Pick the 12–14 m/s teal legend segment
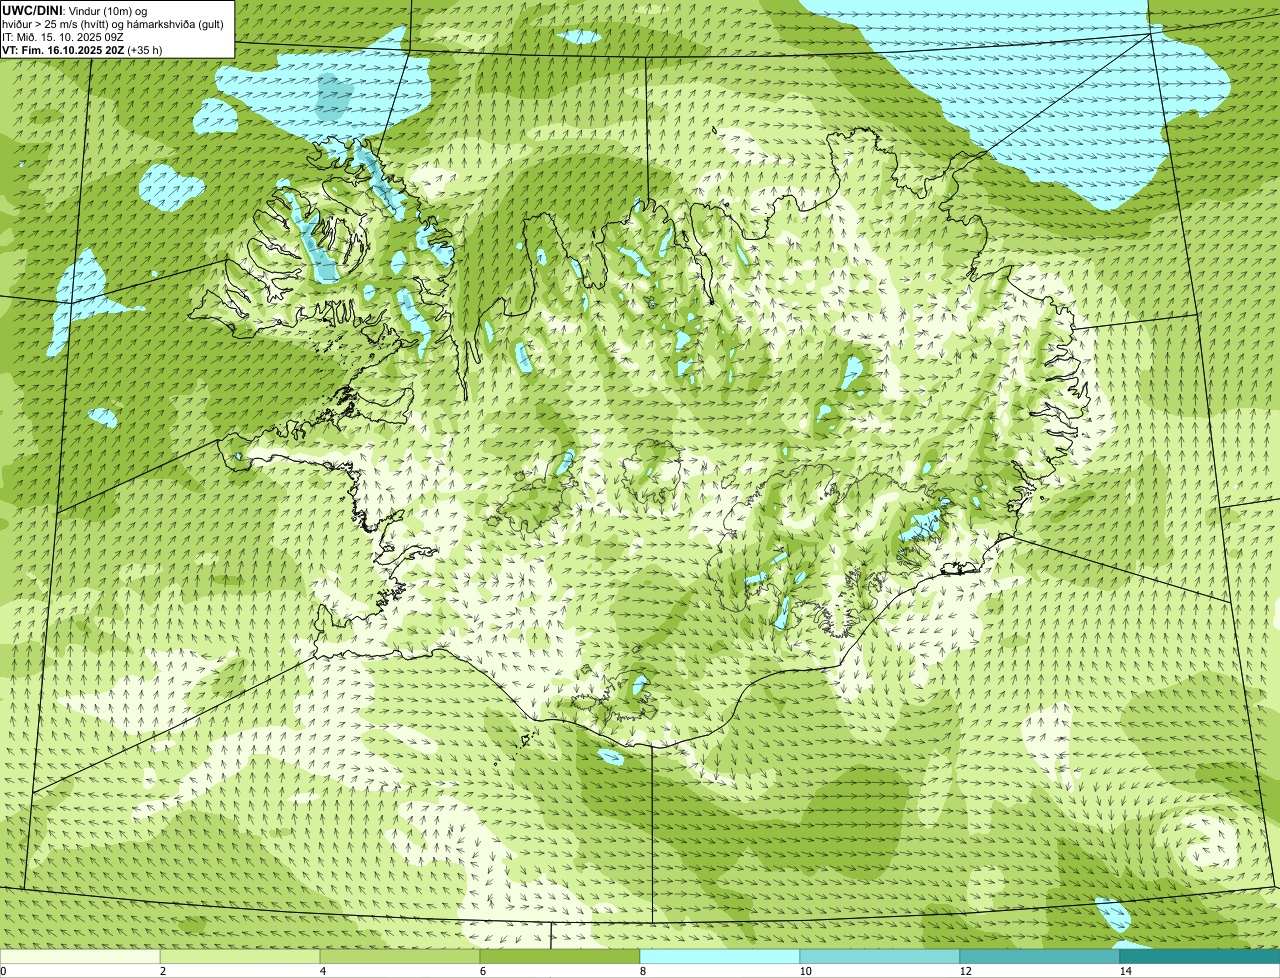This screenshot has height=978, width=1280. click(1040, 957)
